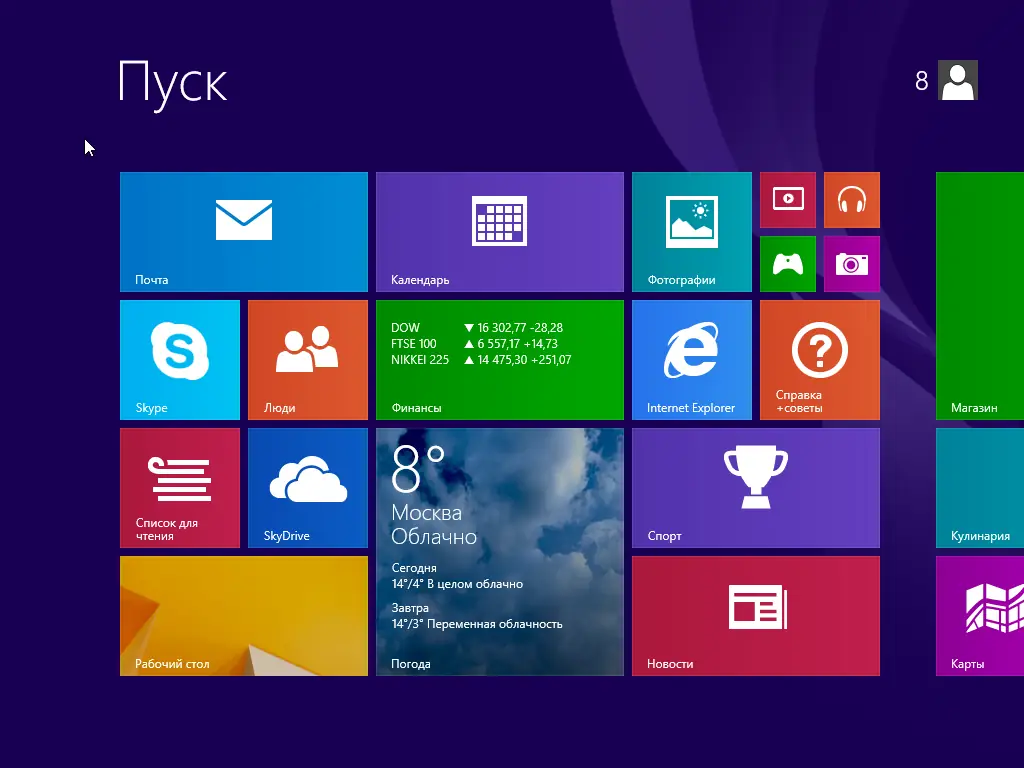This screenshot has width=1024, height=768.
Task: Launch the Internet Explorer tile
Action: 692,360
